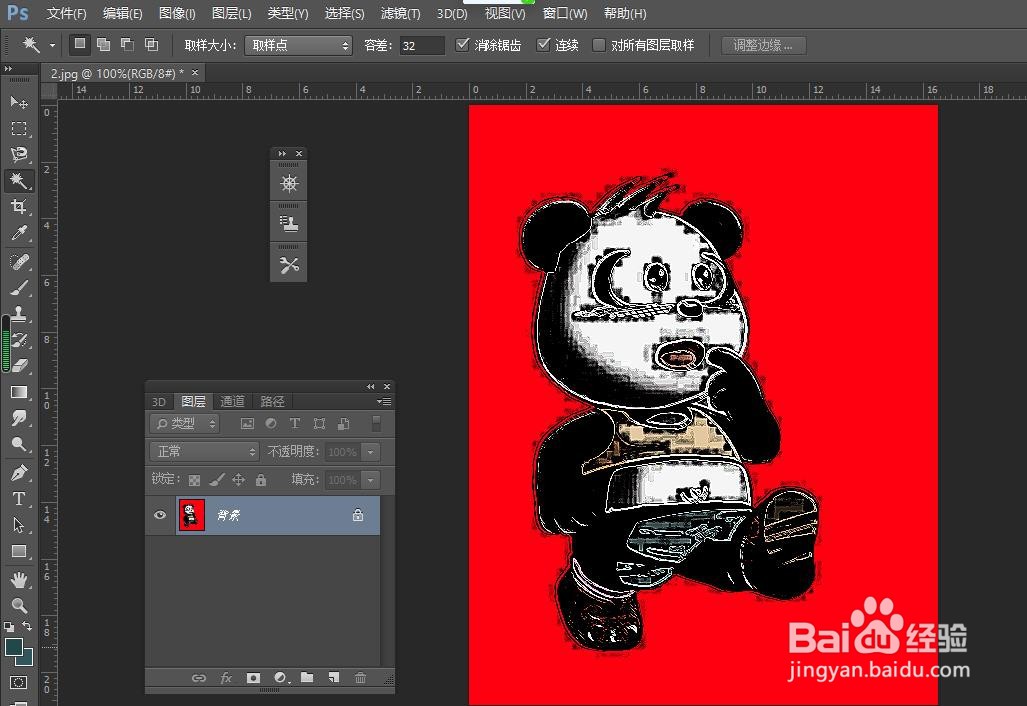Click the tolerance input field

tap(422, 45)
